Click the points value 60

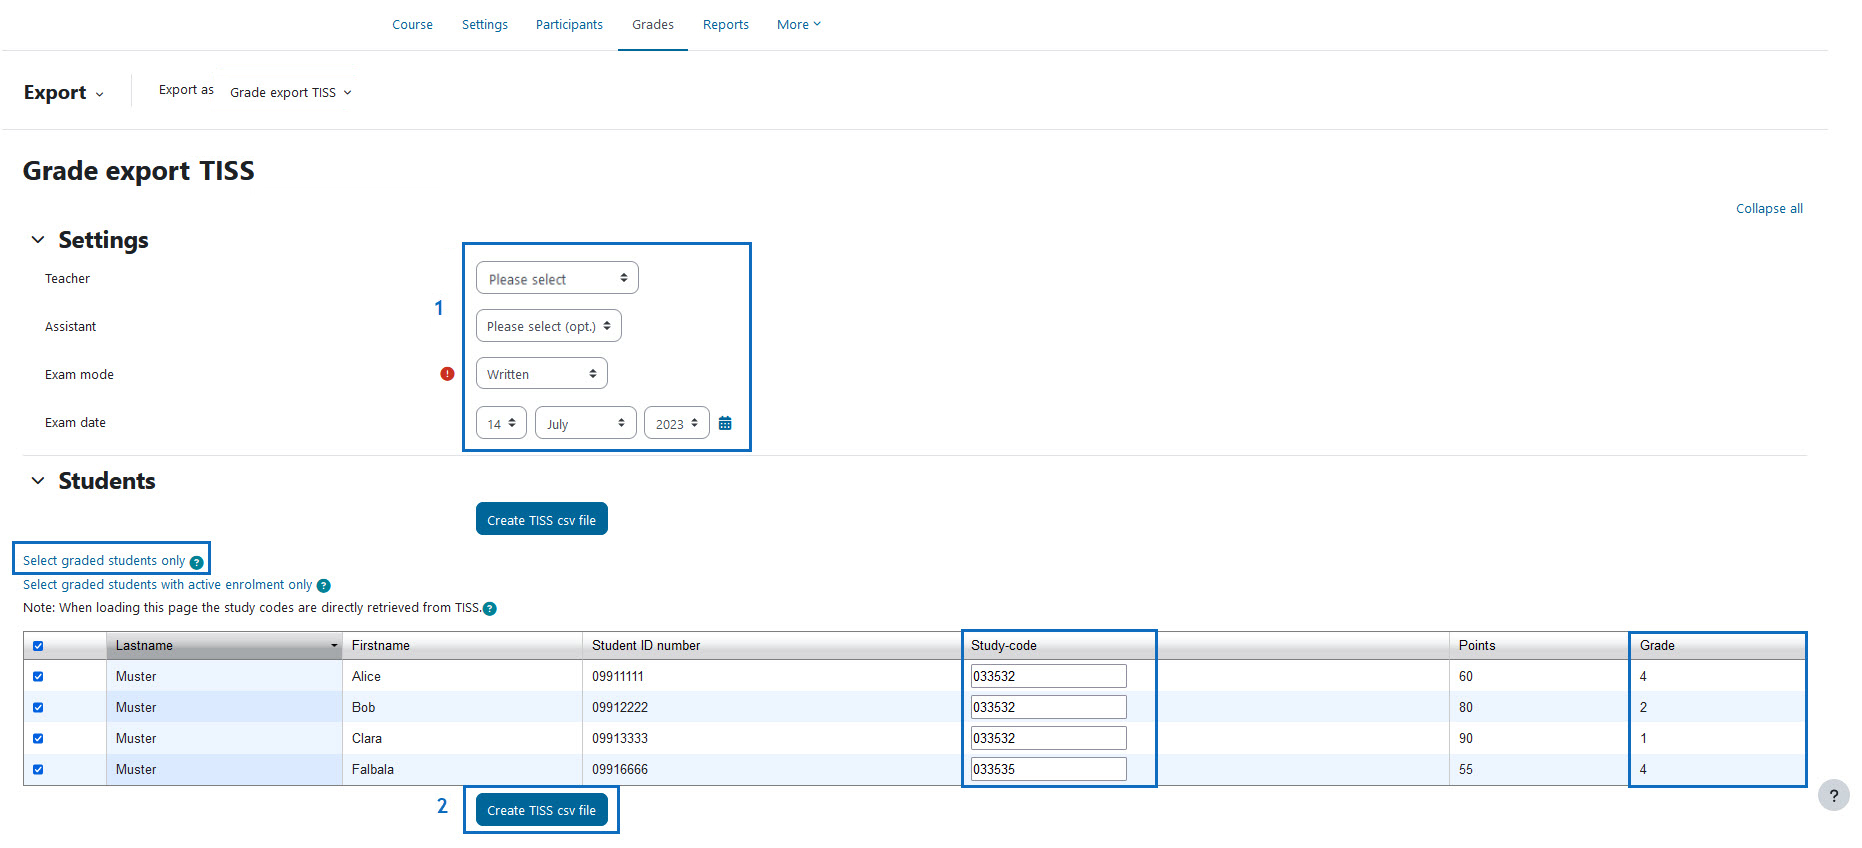click(1466, 677)
